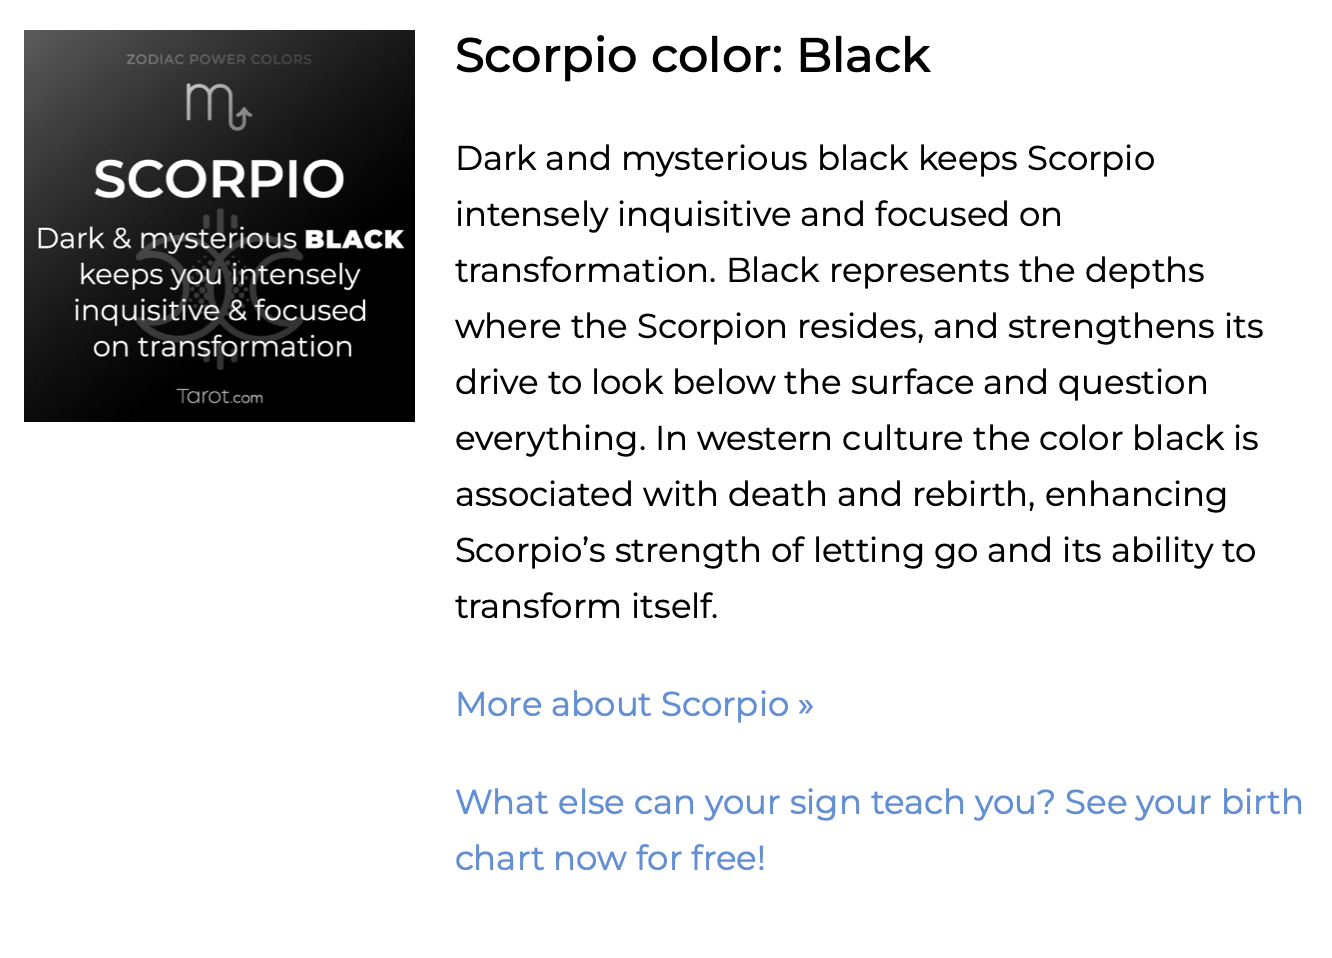
Task: Open the free birth chart link
Action: pos(878,830)
